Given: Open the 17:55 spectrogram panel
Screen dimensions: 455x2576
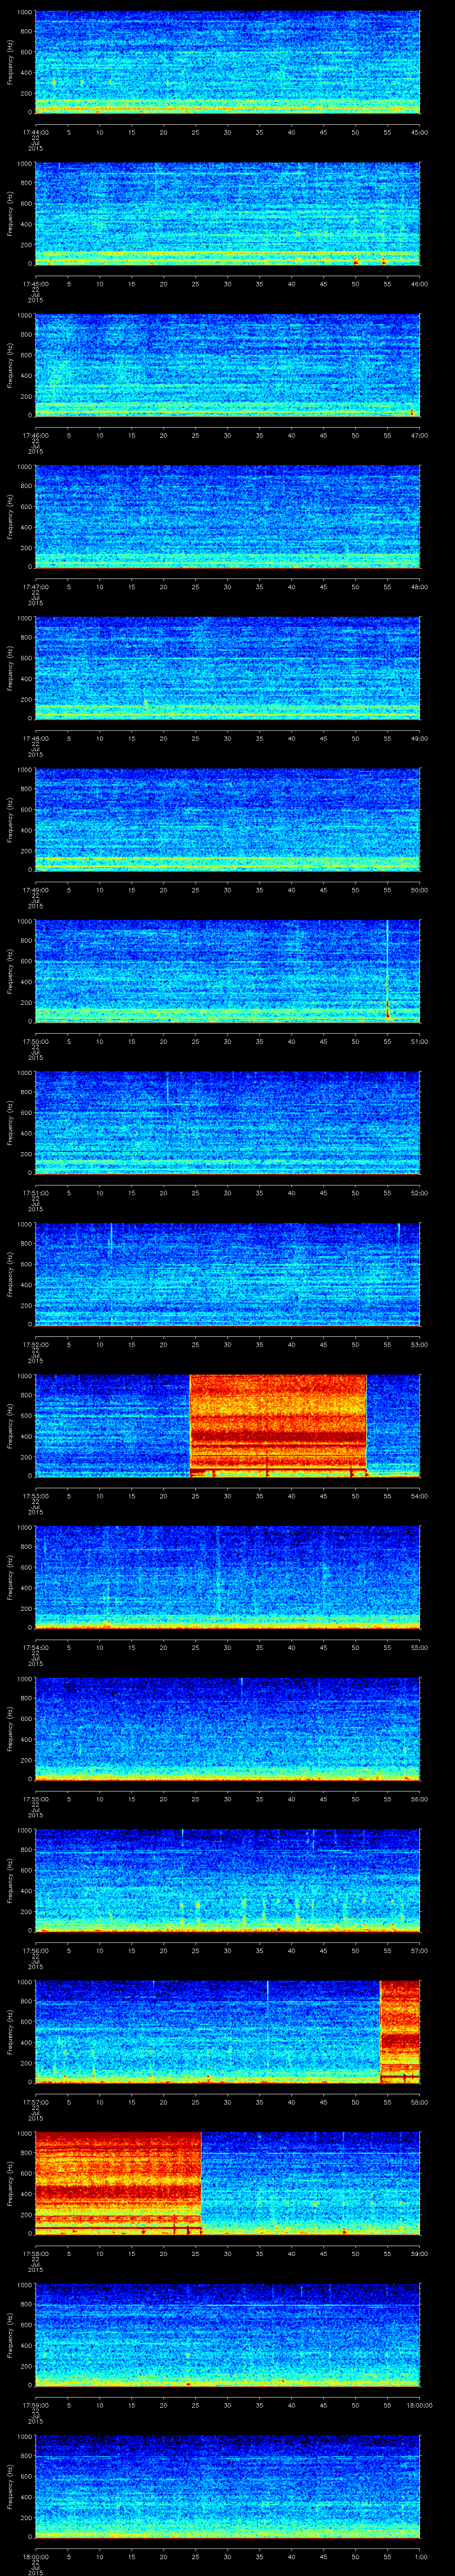Looking at the screenshot, I should pos(227,1729).
